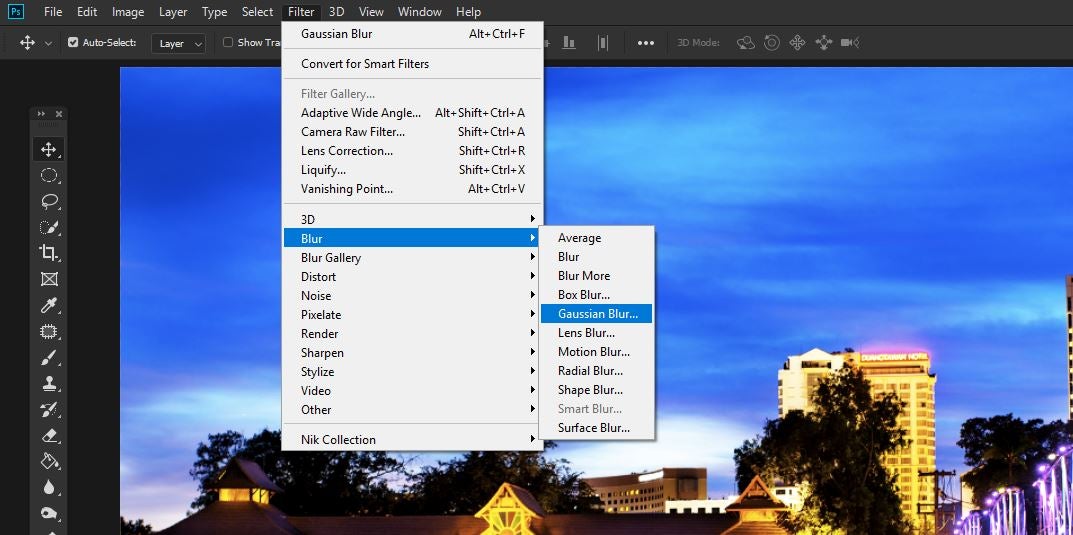Choose Gaussian Blur from Blur submenu
Viewport: 1073px width, 535px height.
coord(597,314)
